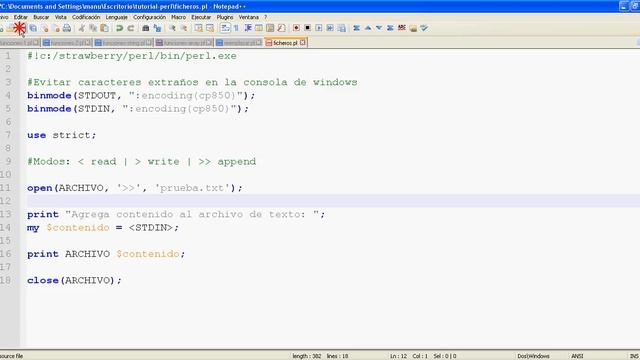
Task: Click the 'open(ARCHIVO' code line
Action: coord(135,188)
